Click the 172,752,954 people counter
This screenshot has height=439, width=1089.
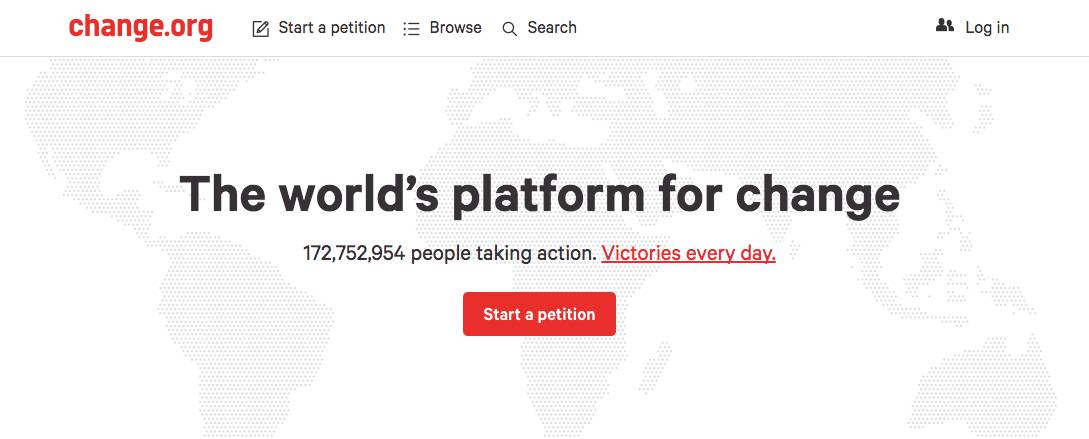click(354, 254)
